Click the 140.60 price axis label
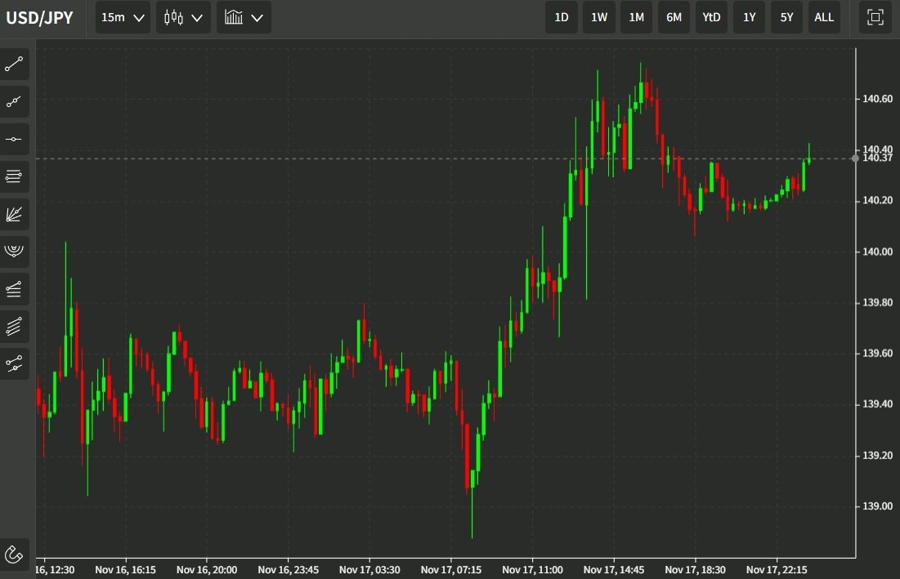 click(877, 99)
